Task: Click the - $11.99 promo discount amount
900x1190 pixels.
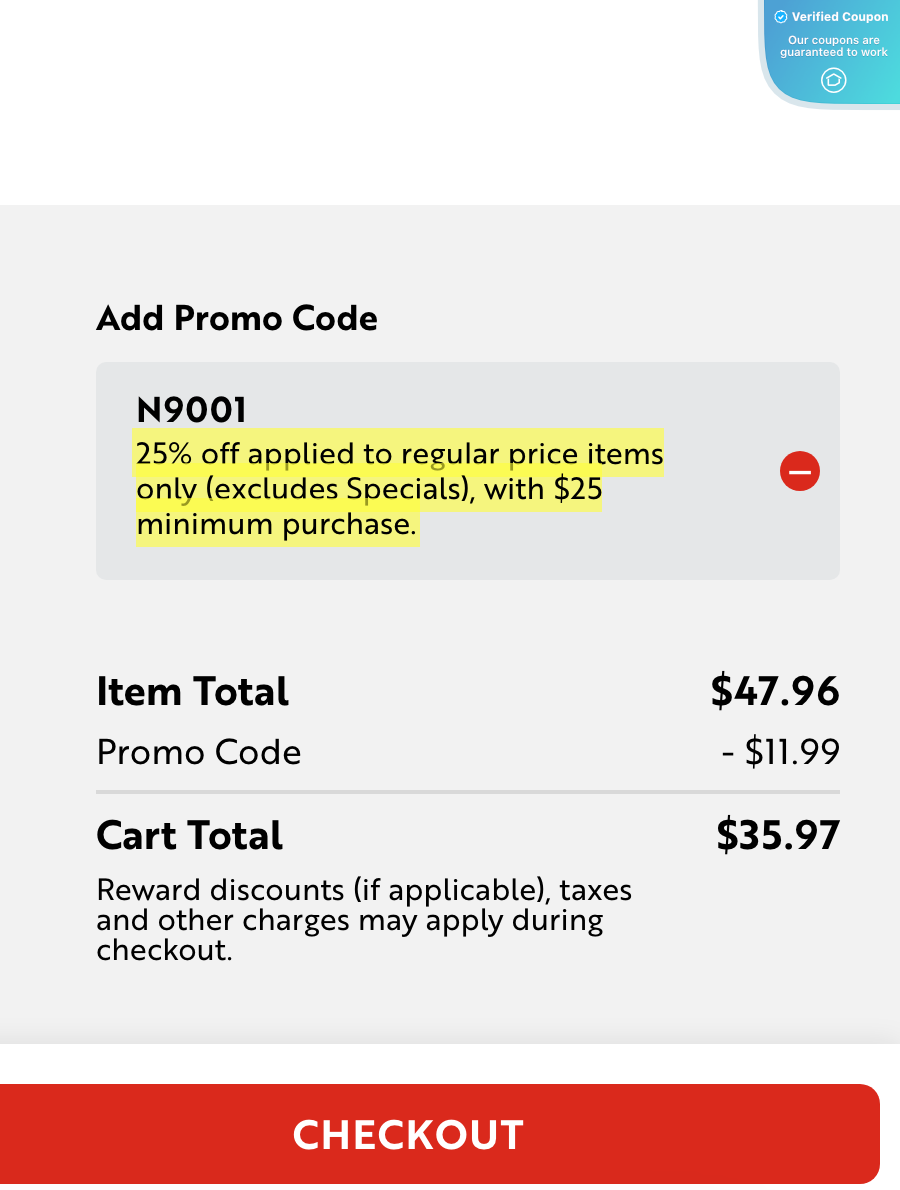Action: tap(780, 752)
